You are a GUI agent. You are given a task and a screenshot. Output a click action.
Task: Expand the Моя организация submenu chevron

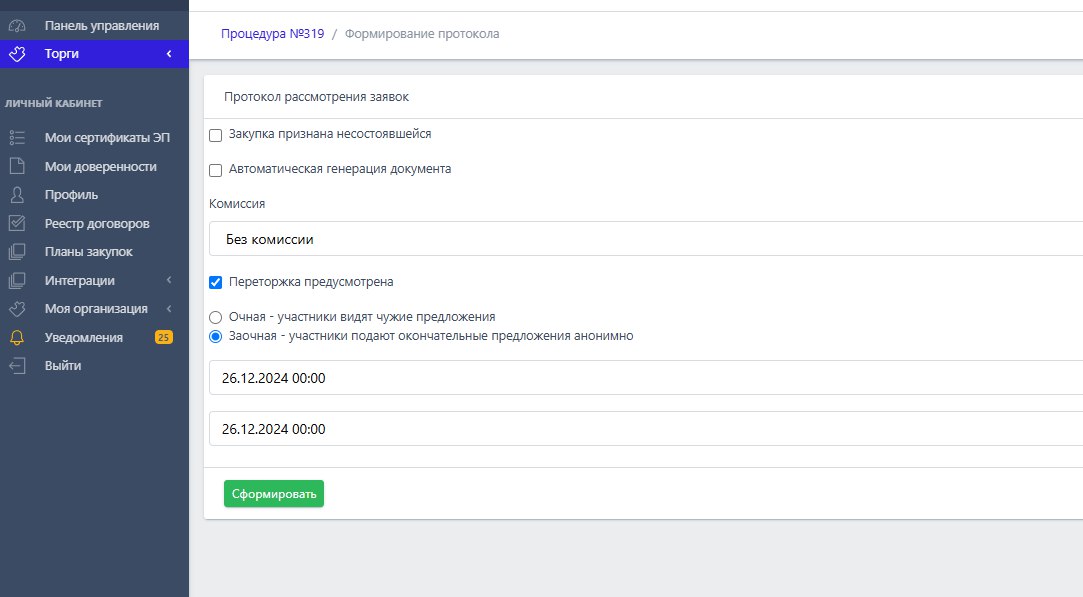[x=169, y=309]
